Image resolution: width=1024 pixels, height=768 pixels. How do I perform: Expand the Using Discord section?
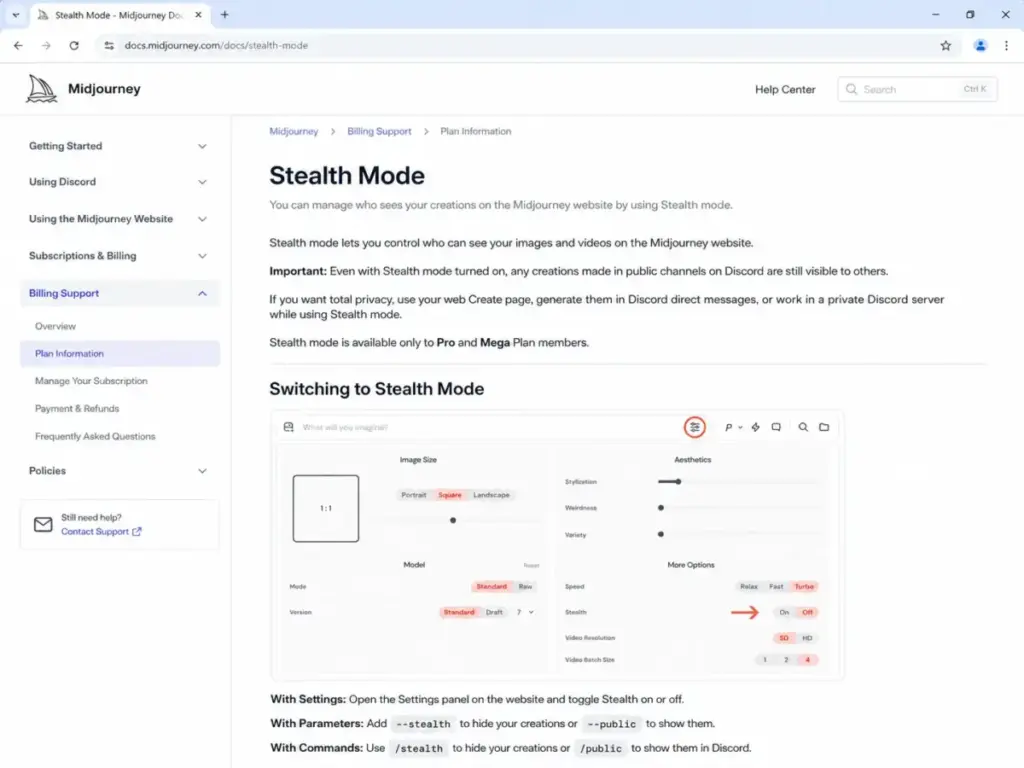click(118, 182)
